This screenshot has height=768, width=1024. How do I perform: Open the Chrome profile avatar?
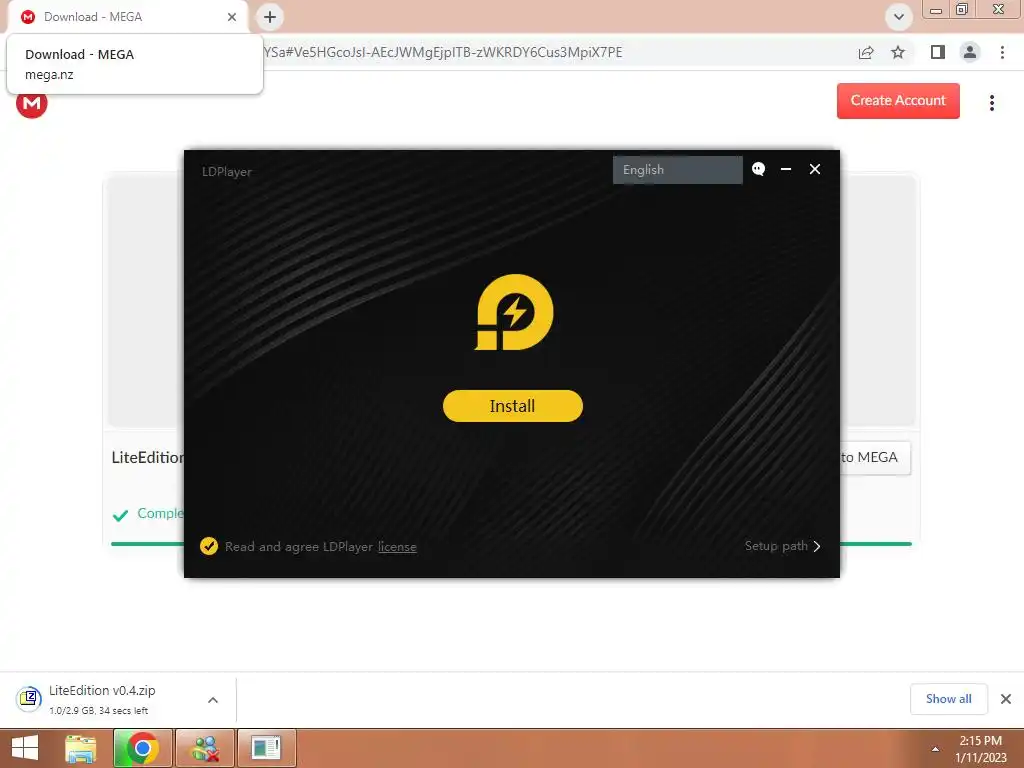point(970,52)
